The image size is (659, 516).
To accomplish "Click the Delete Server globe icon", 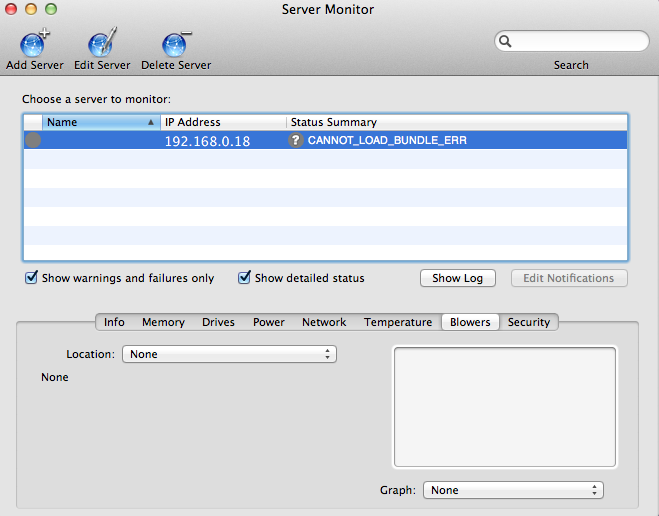I will (176, 44).
